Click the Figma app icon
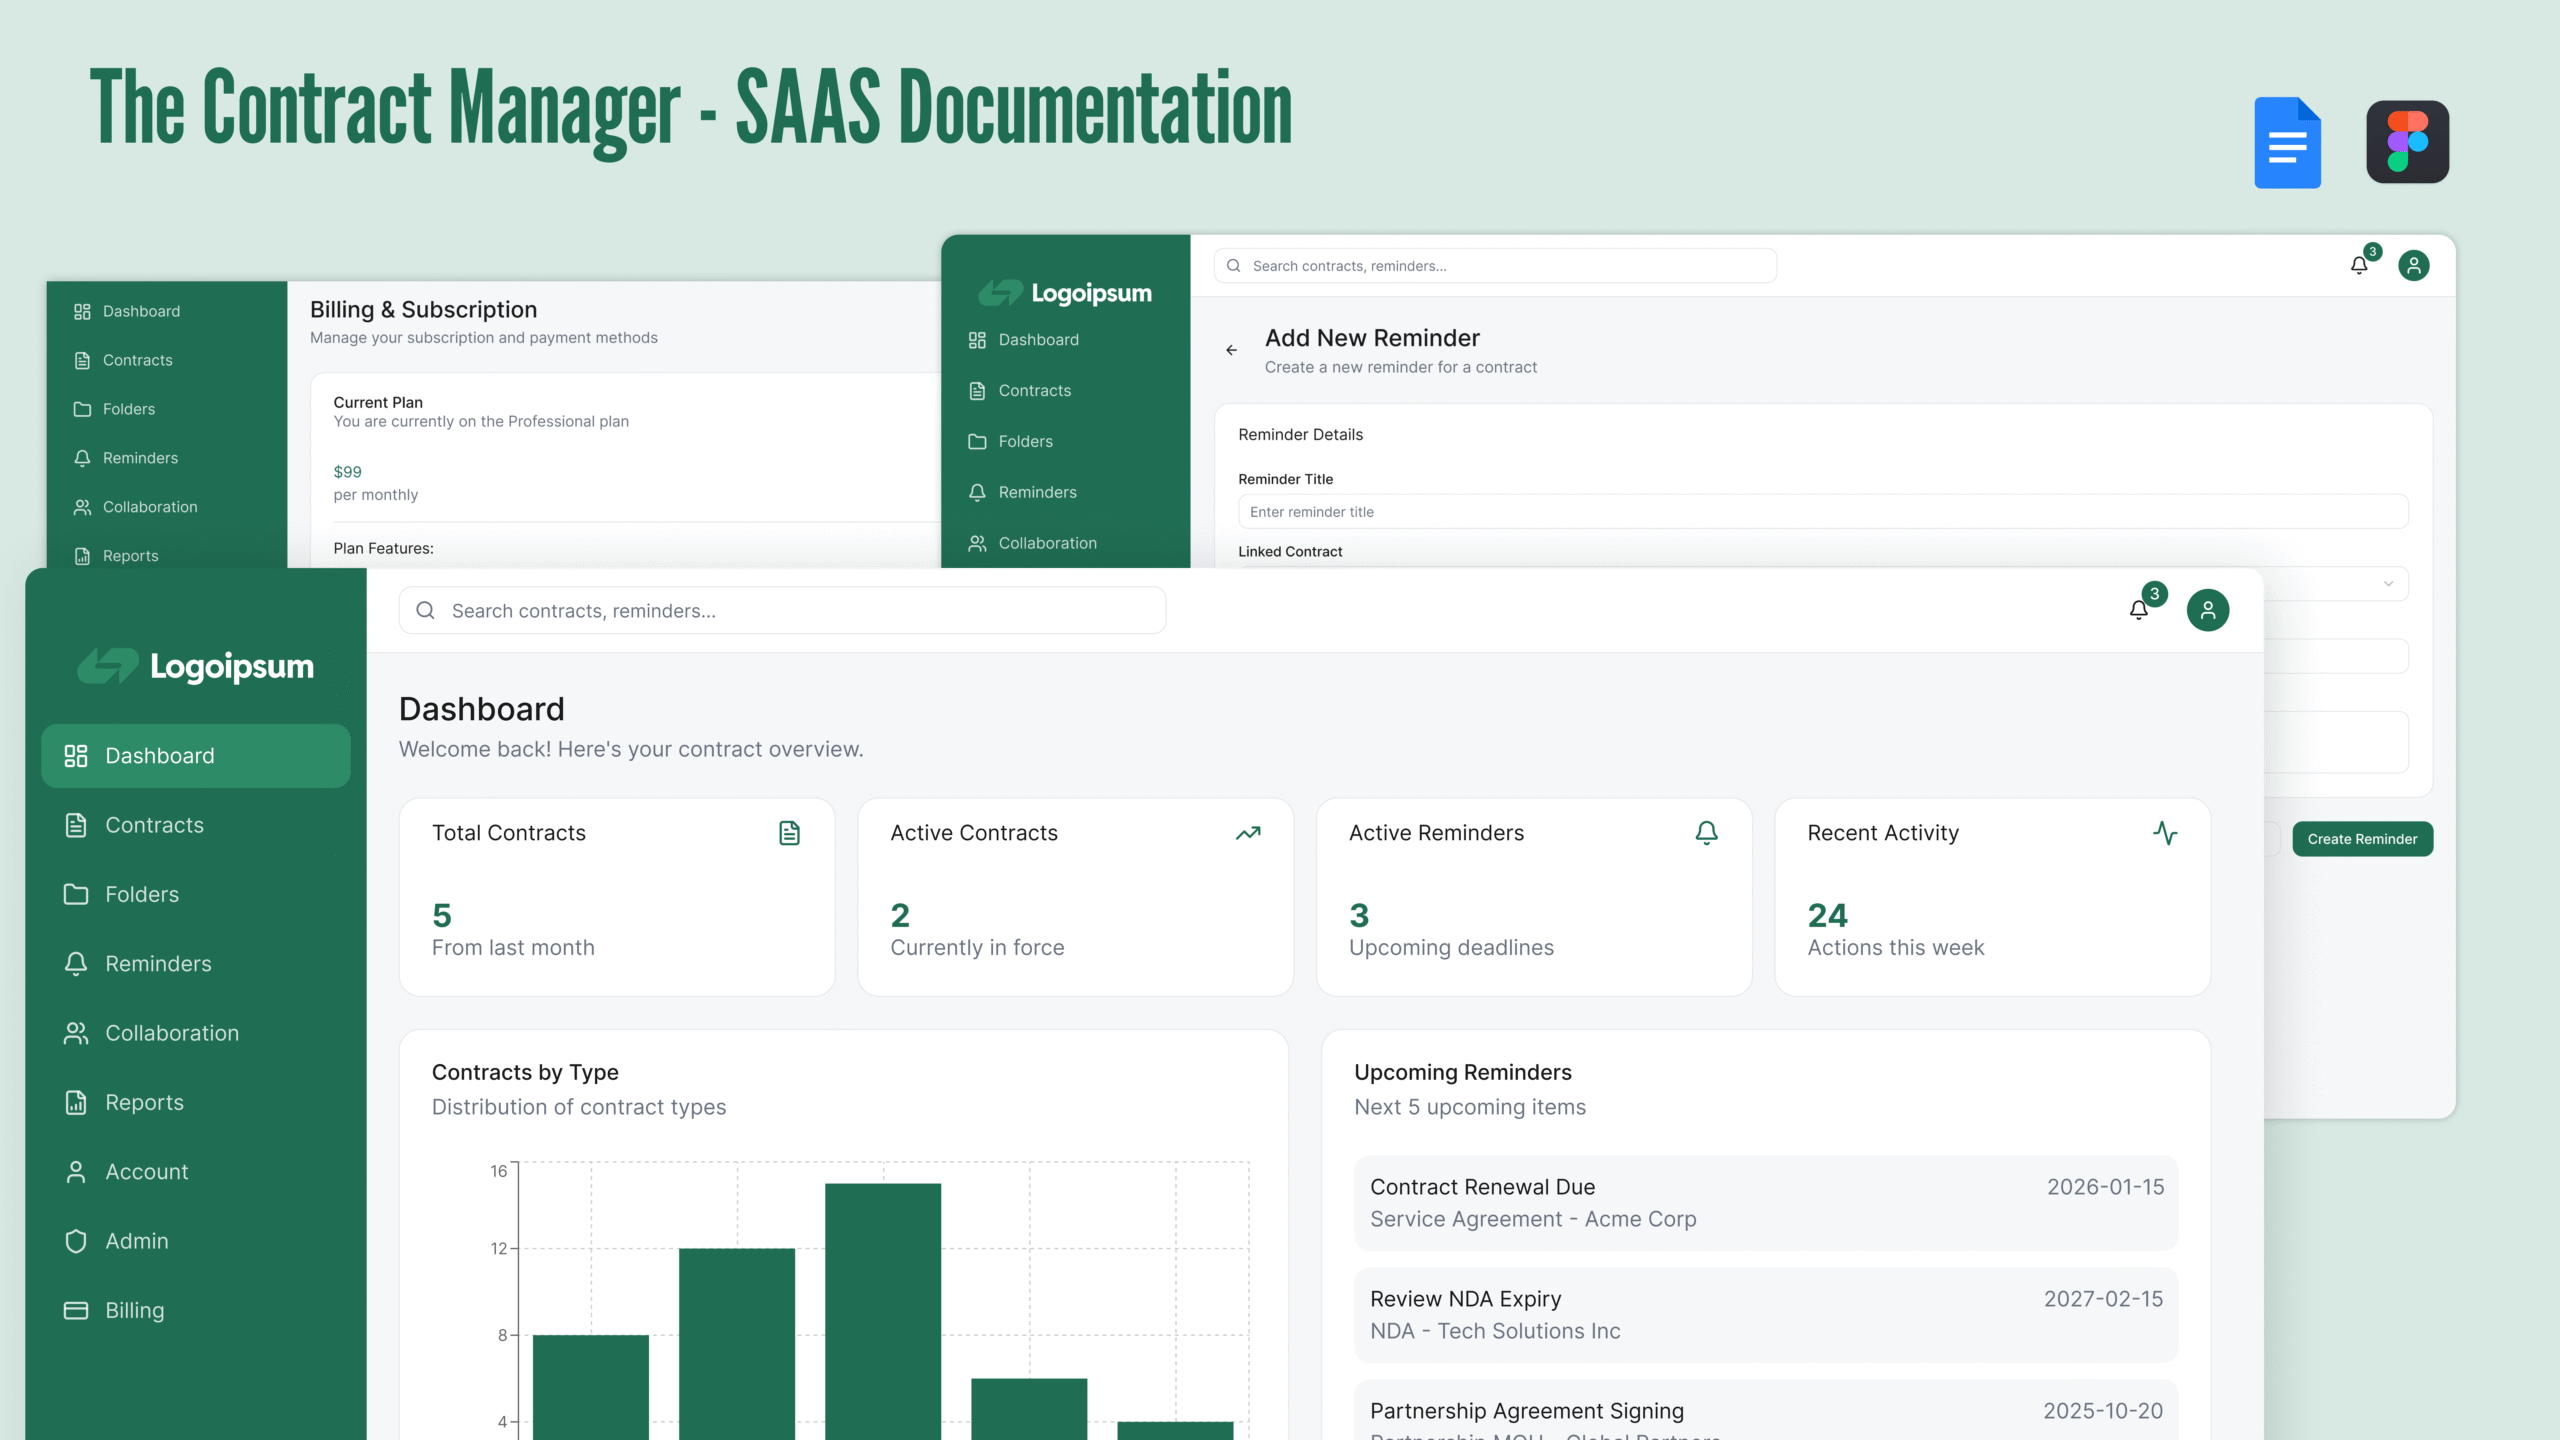The image size is (2560, 1440). click(2407, 142)
